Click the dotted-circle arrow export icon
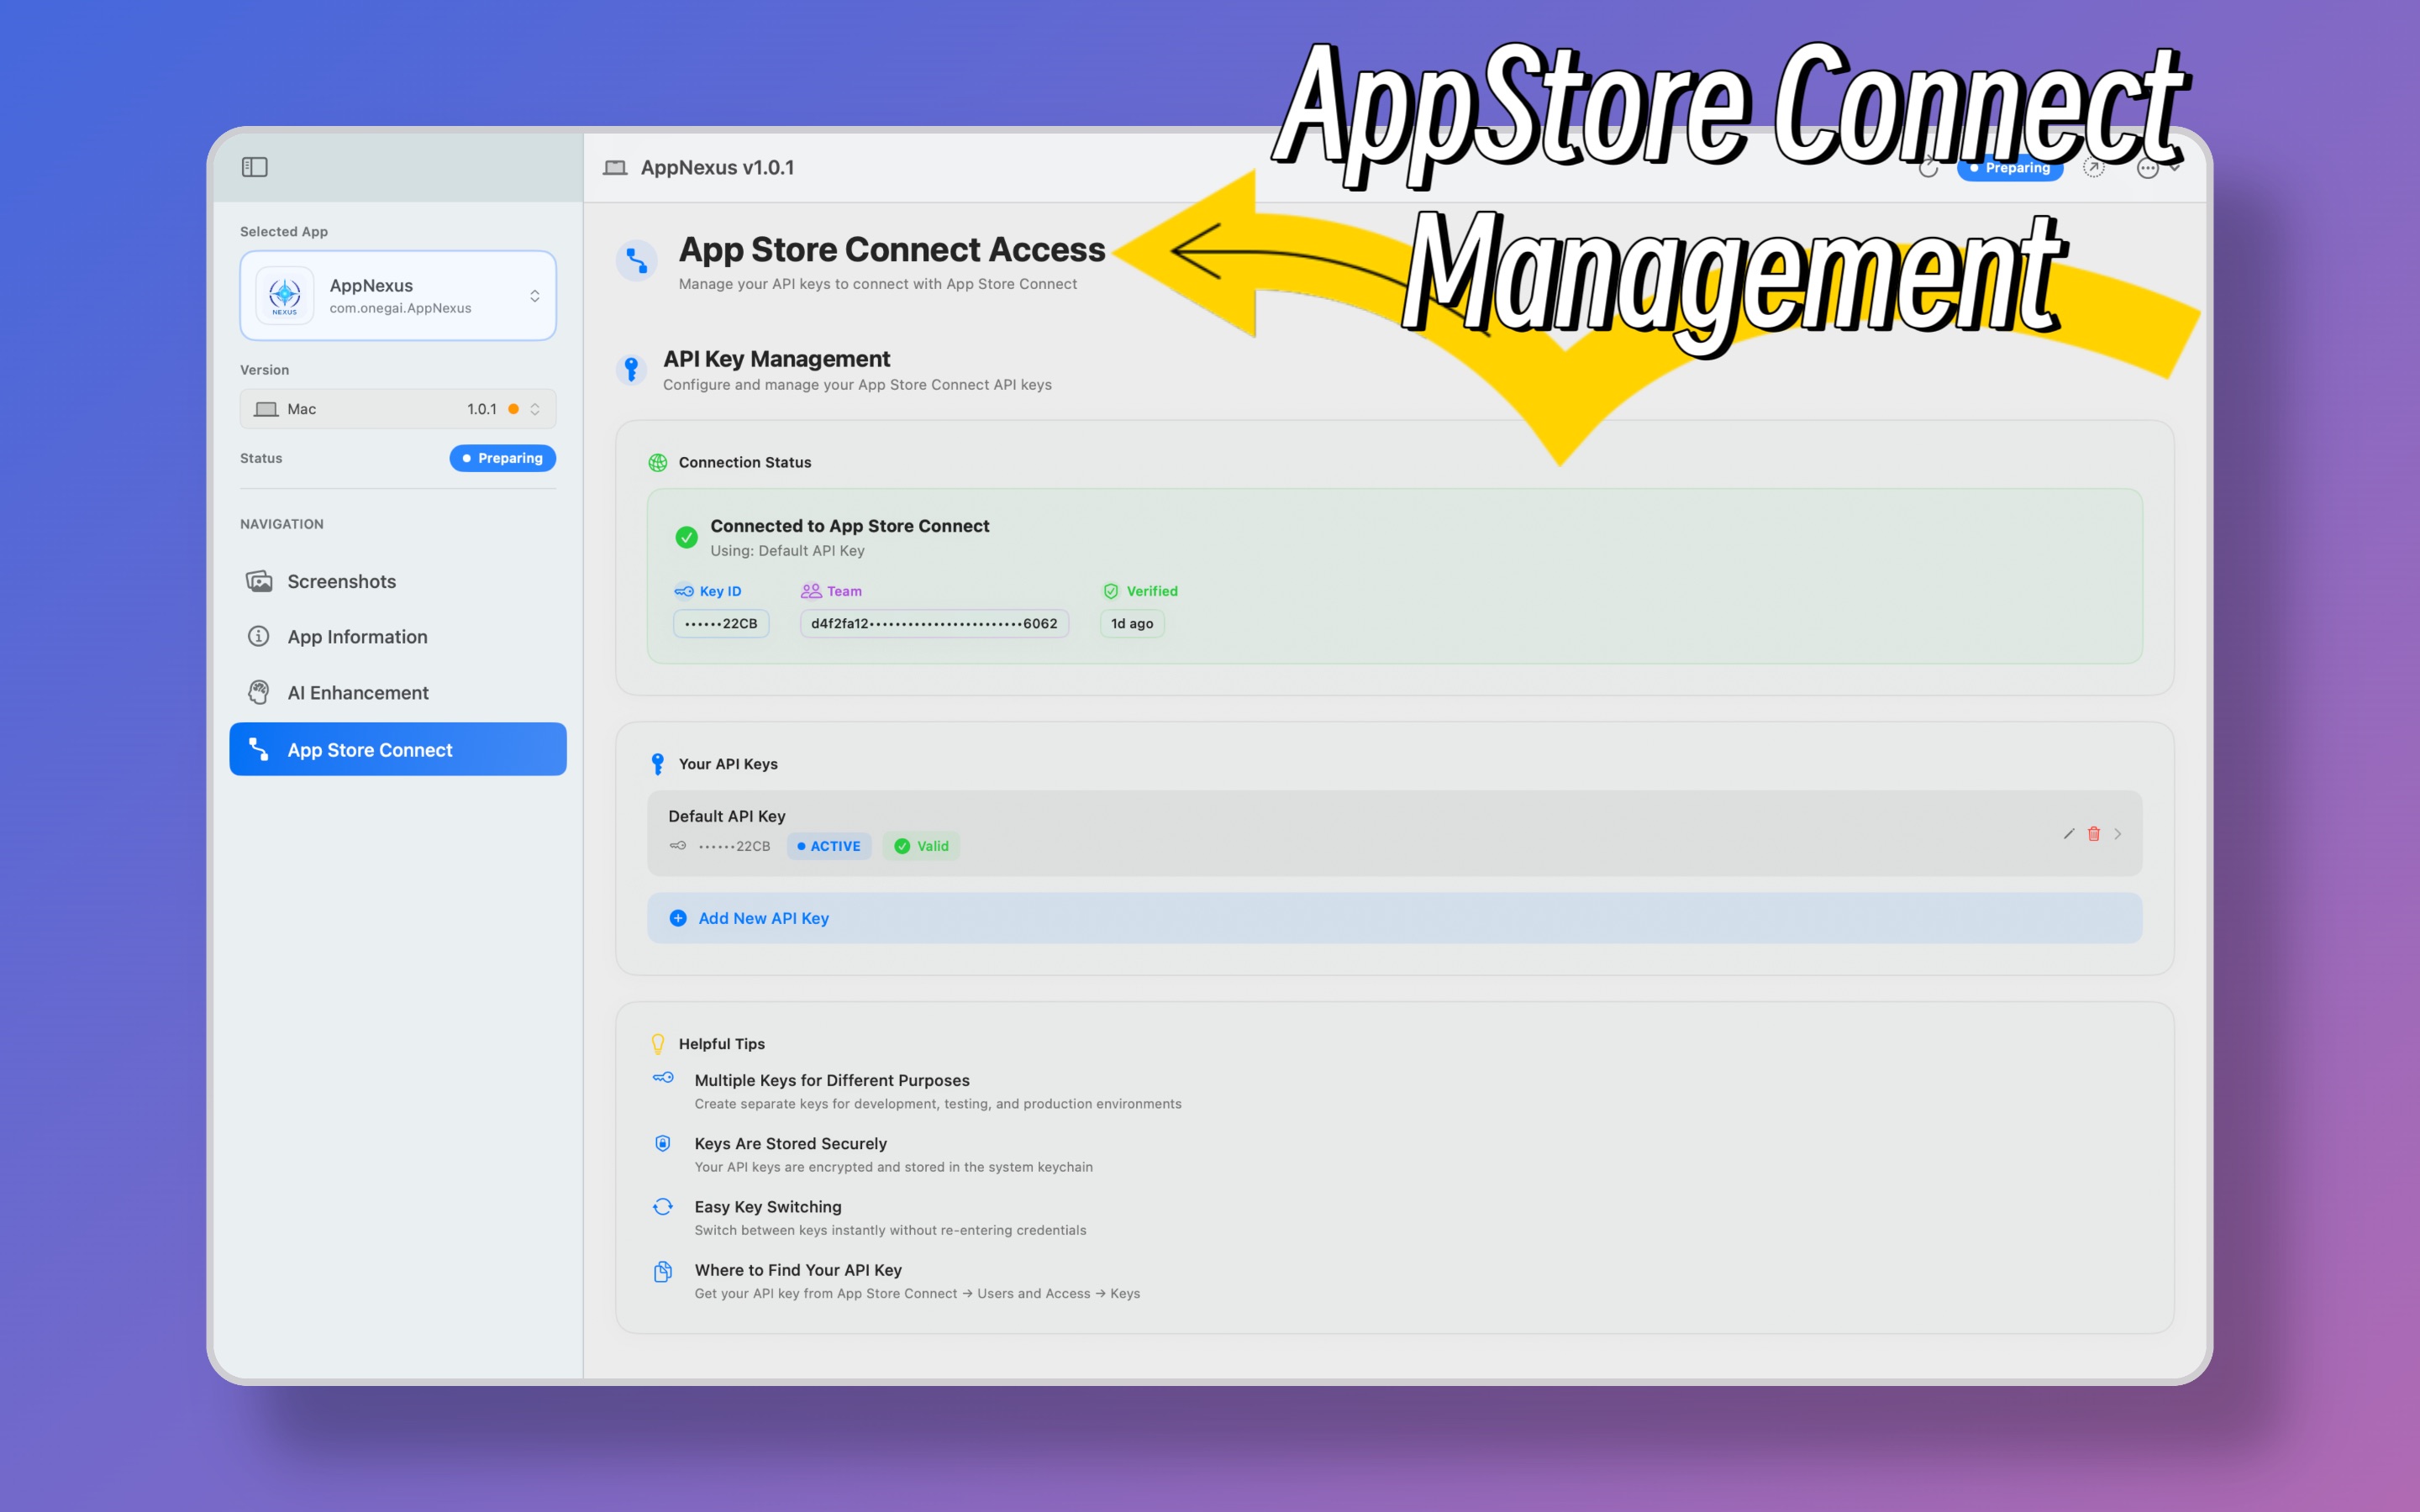The image size is (2420, 1512). (x=2093, y=168)
